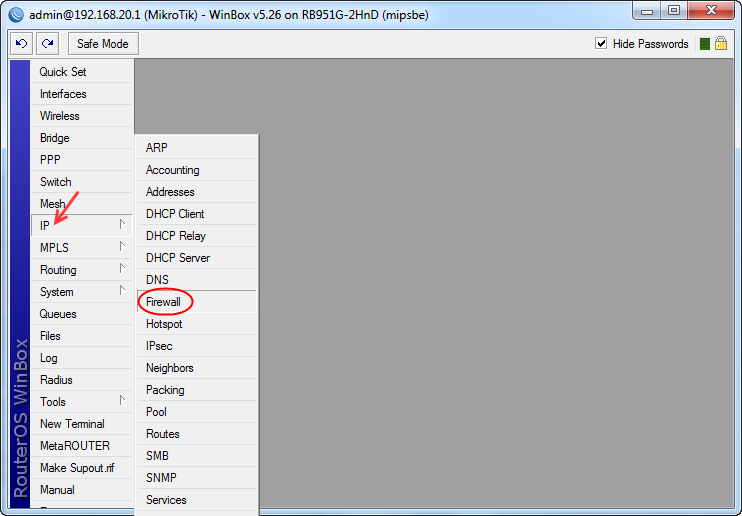Expand the IP submenu arrow

[x=122, y=225]
